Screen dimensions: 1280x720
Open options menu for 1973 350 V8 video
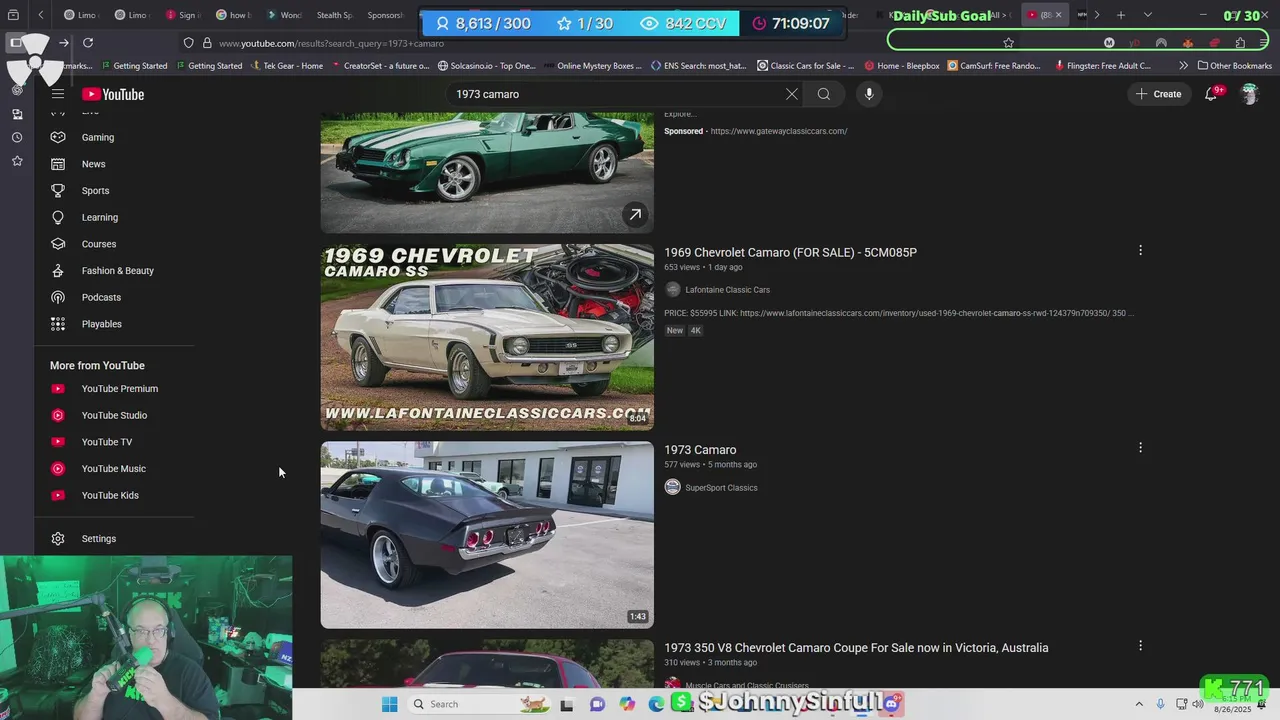pos(1140,646)
